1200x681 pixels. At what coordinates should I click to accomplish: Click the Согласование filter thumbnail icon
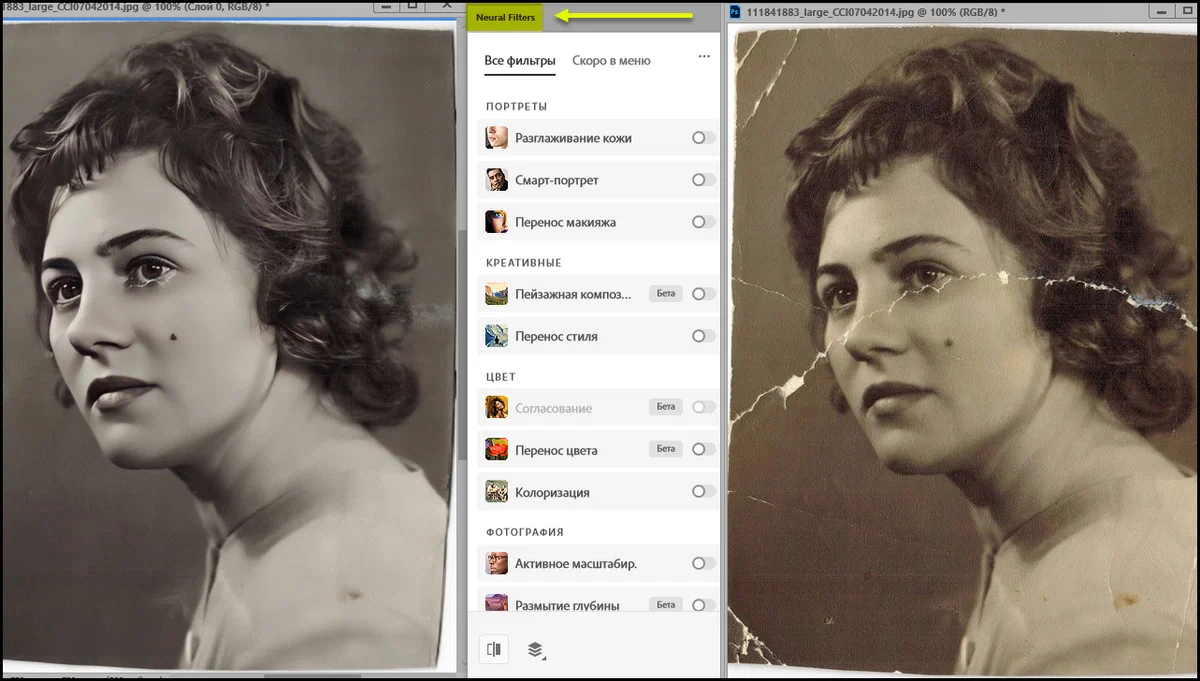pyautogui.click(x=497, y=408)
